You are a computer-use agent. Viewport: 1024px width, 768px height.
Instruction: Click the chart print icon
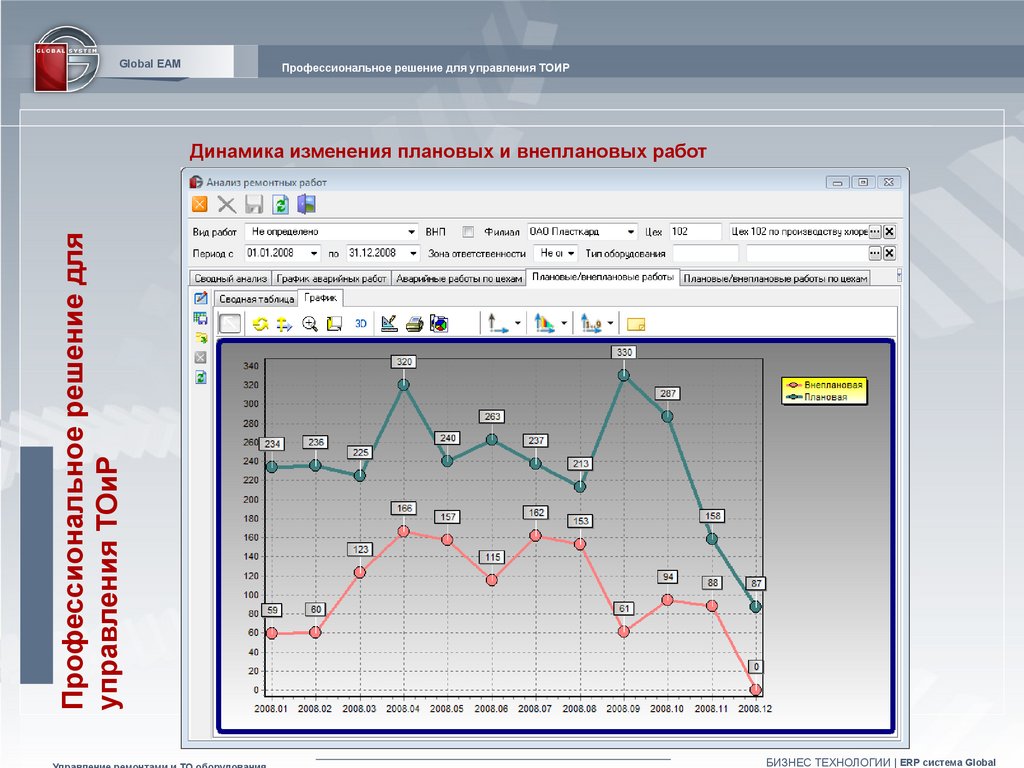[414, 323]
